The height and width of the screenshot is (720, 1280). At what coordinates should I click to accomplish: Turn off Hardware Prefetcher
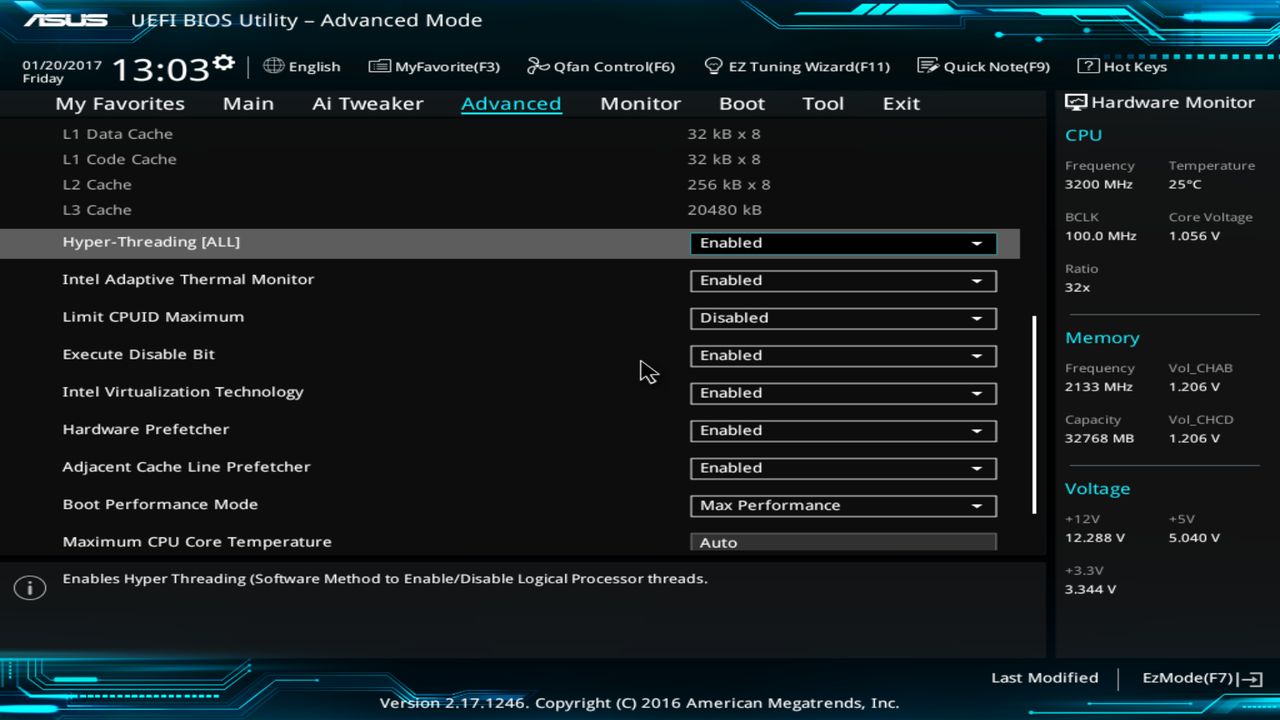tap(843, 430)
